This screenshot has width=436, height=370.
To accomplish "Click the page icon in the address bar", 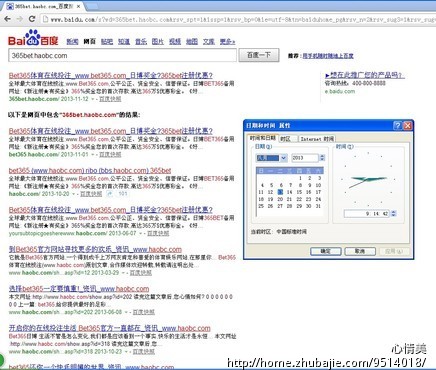I will (46, 19).
